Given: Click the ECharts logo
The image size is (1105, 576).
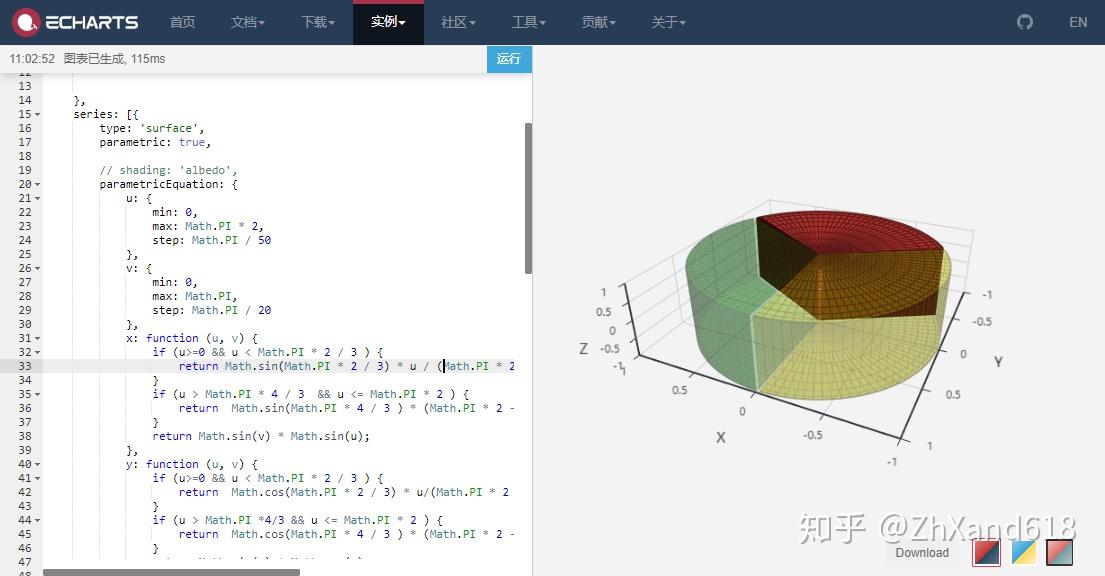Looking at the screenshot, I should point(75,21).
